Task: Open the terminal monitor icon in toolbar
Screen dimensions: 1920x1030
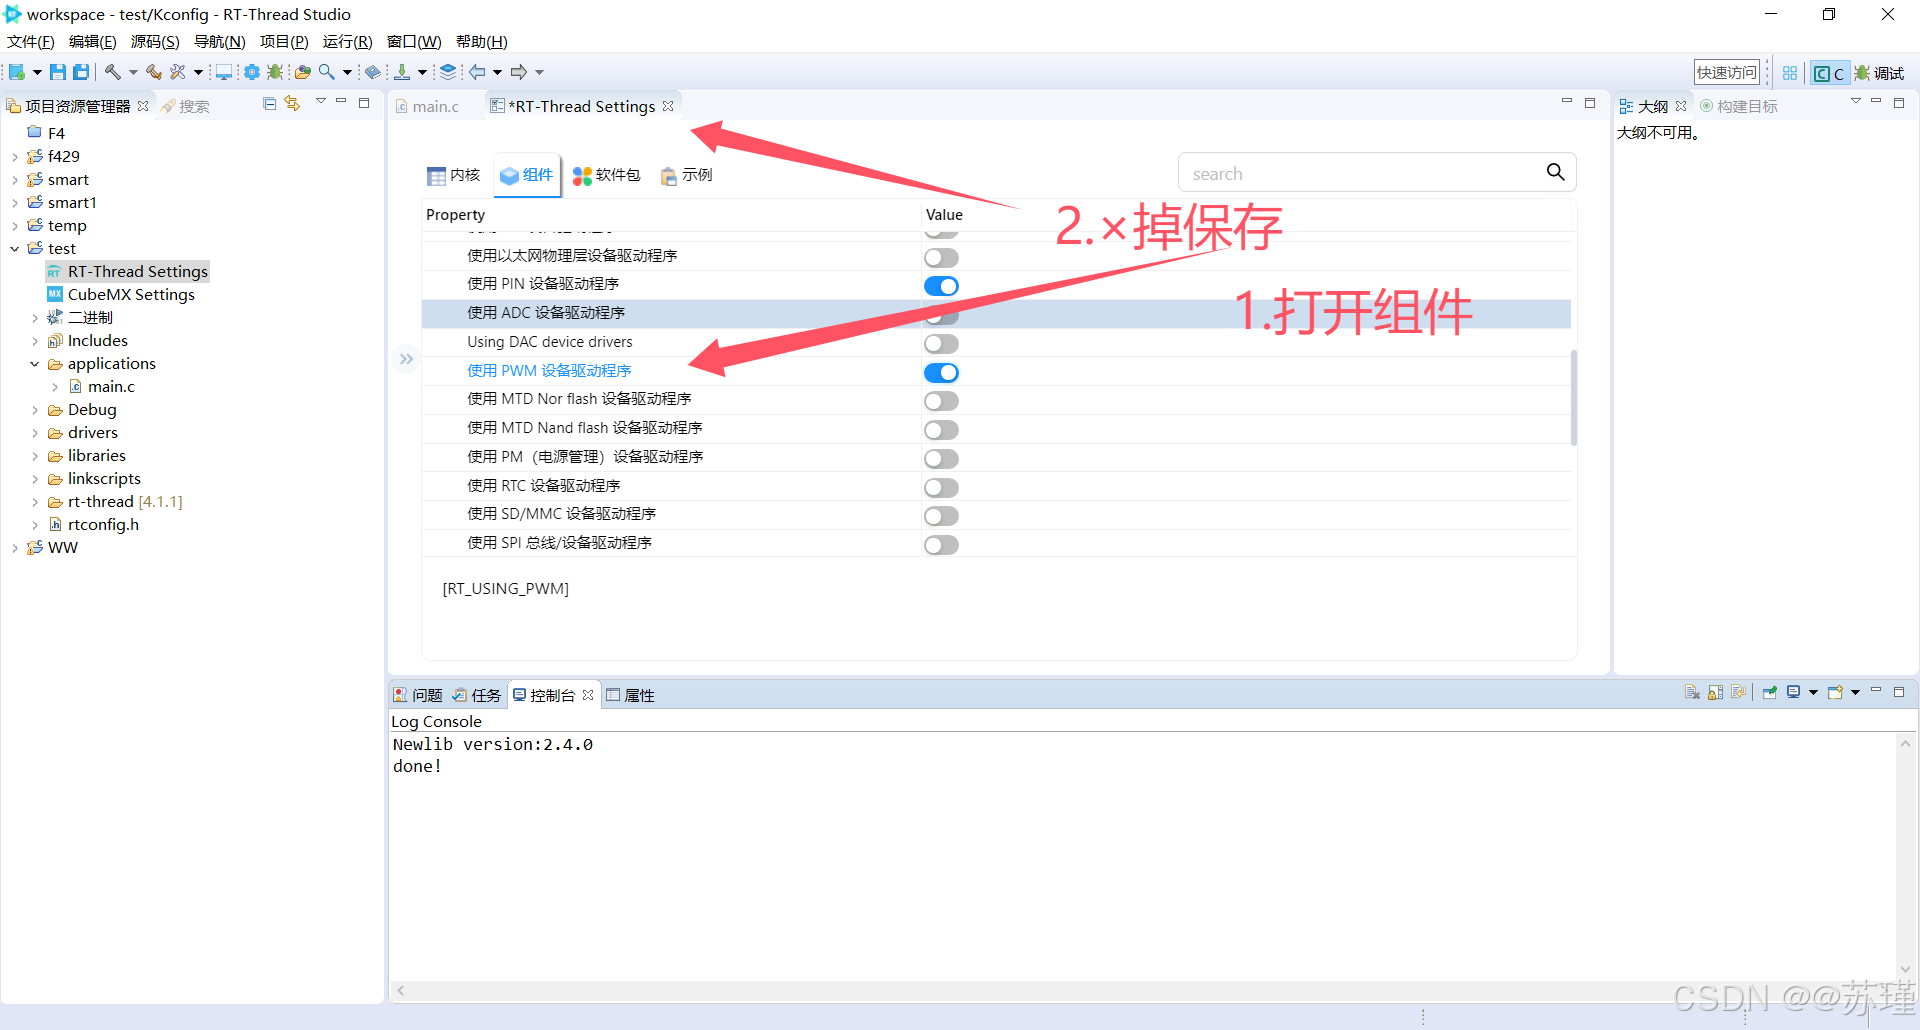Action: (224, 72)
